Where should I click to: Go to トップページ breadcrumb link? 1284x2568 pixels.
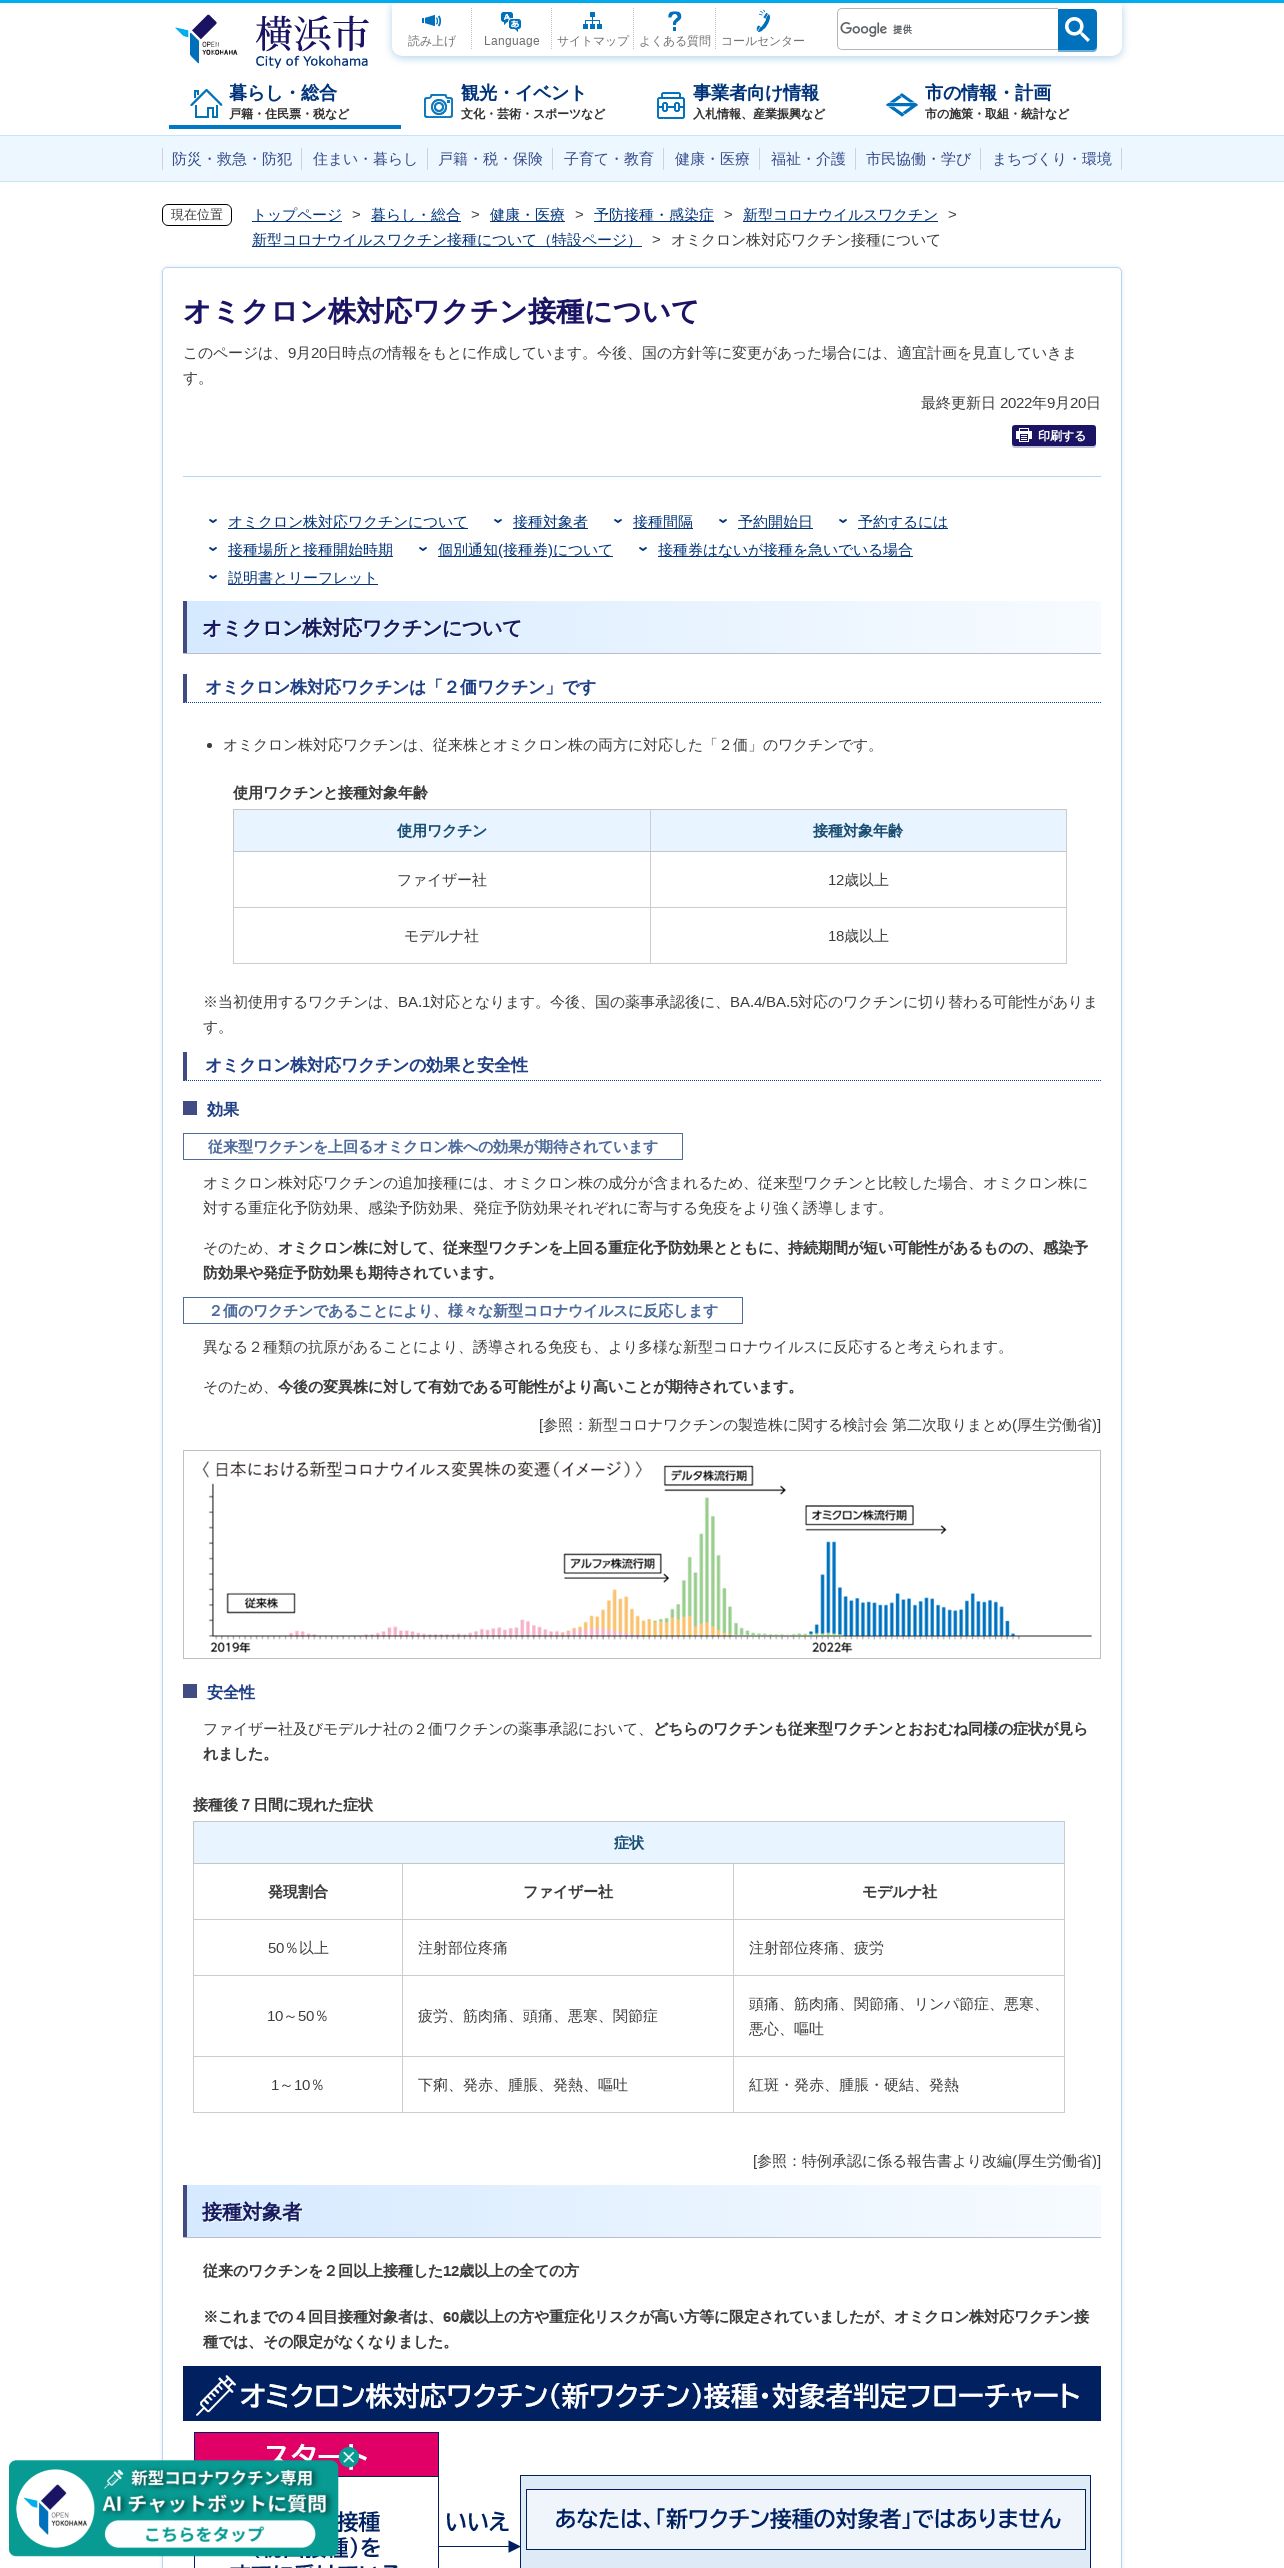(297, 215)
